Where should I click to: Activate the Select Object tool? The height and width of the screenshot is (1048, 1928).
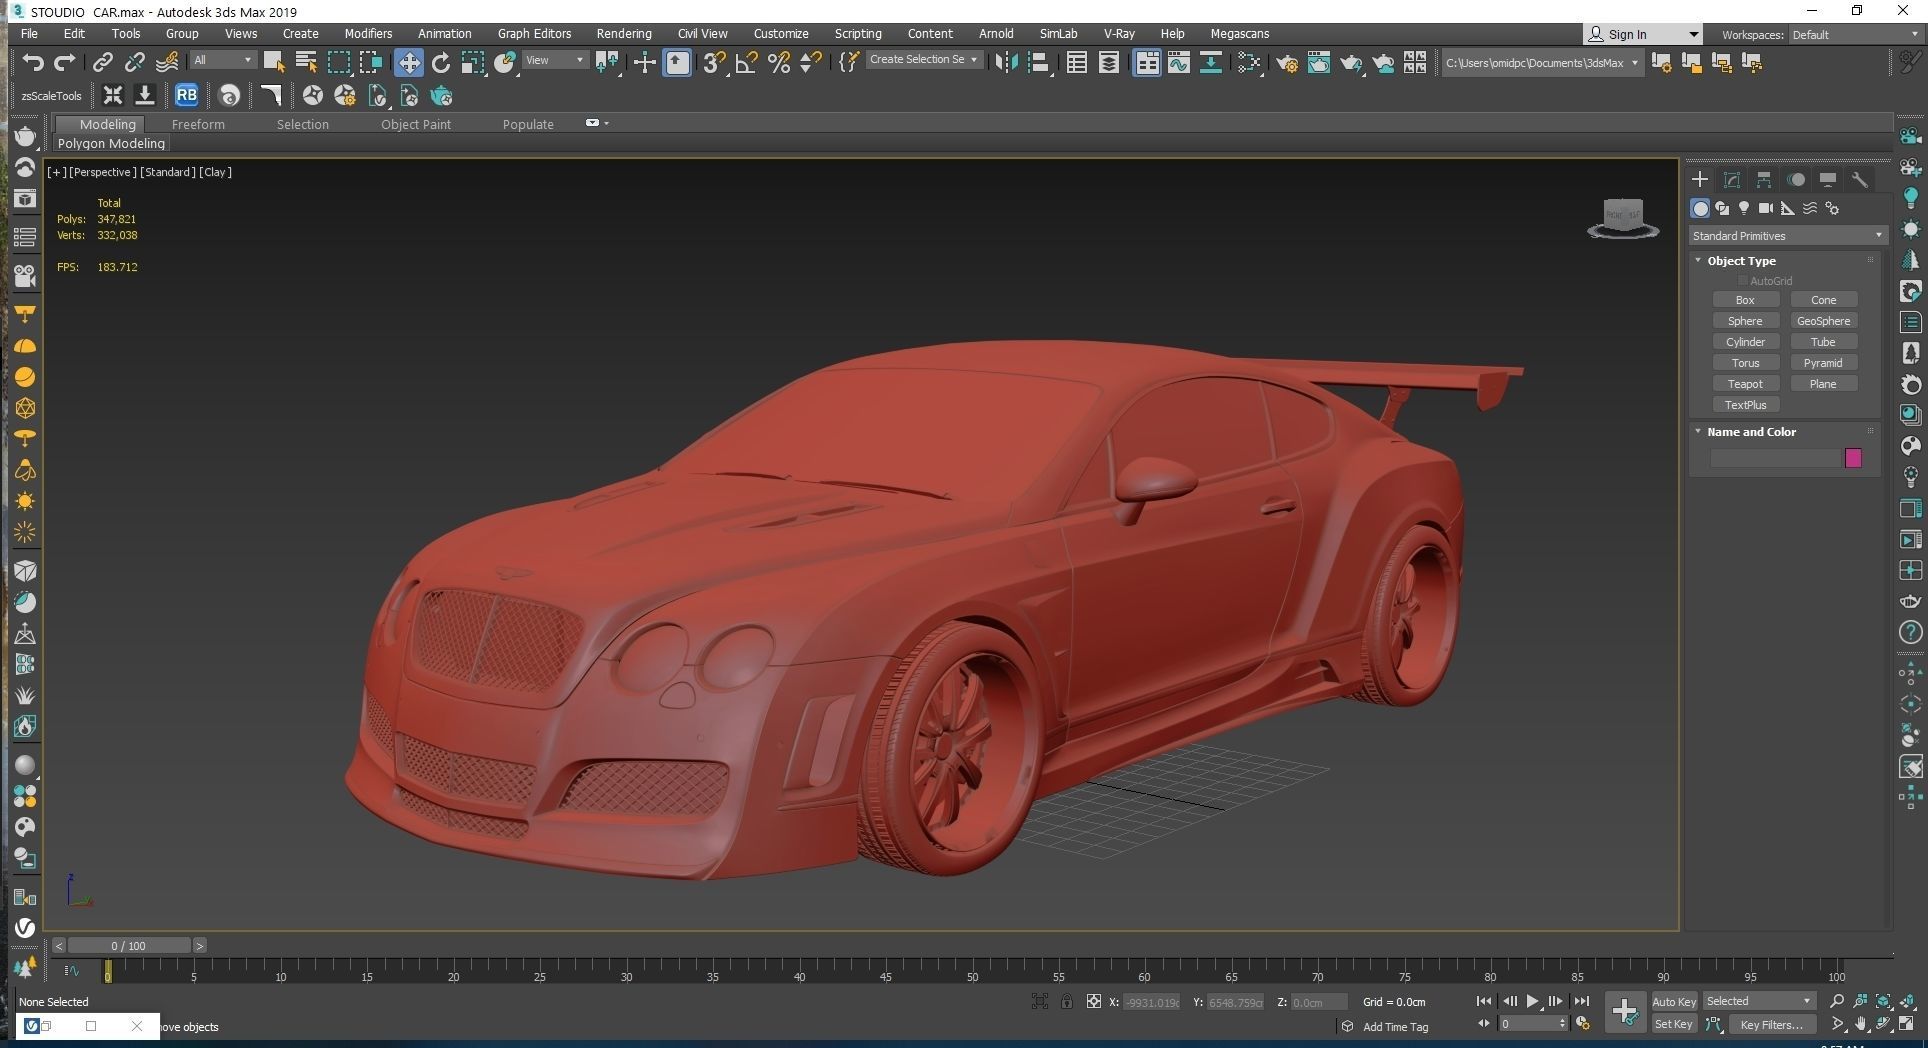point(273,63)
